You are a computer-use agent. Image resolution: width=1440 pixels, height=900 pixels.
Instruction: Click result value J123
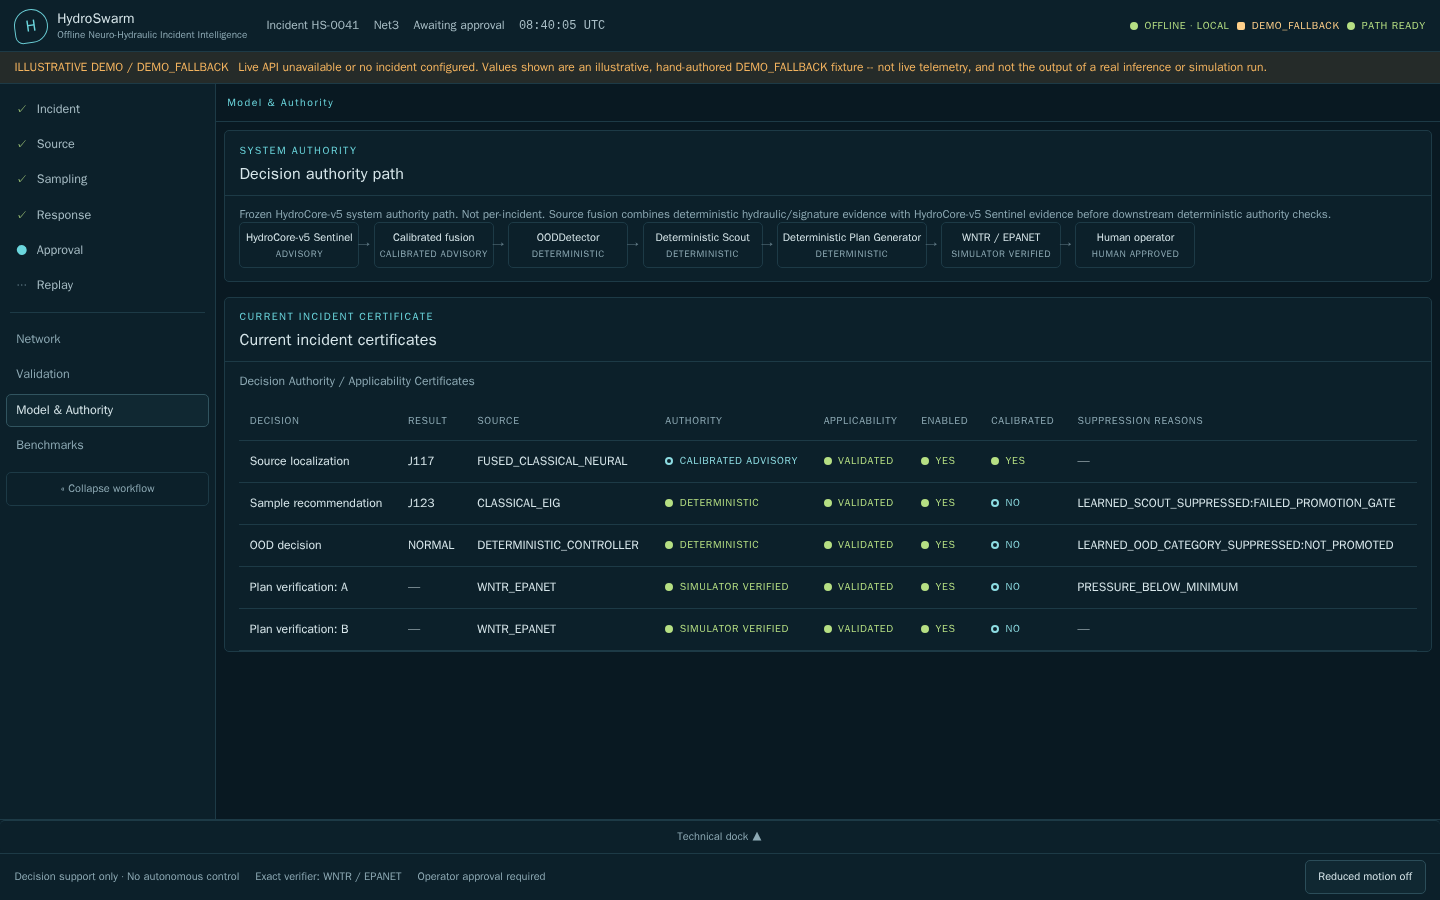[421, 503]
